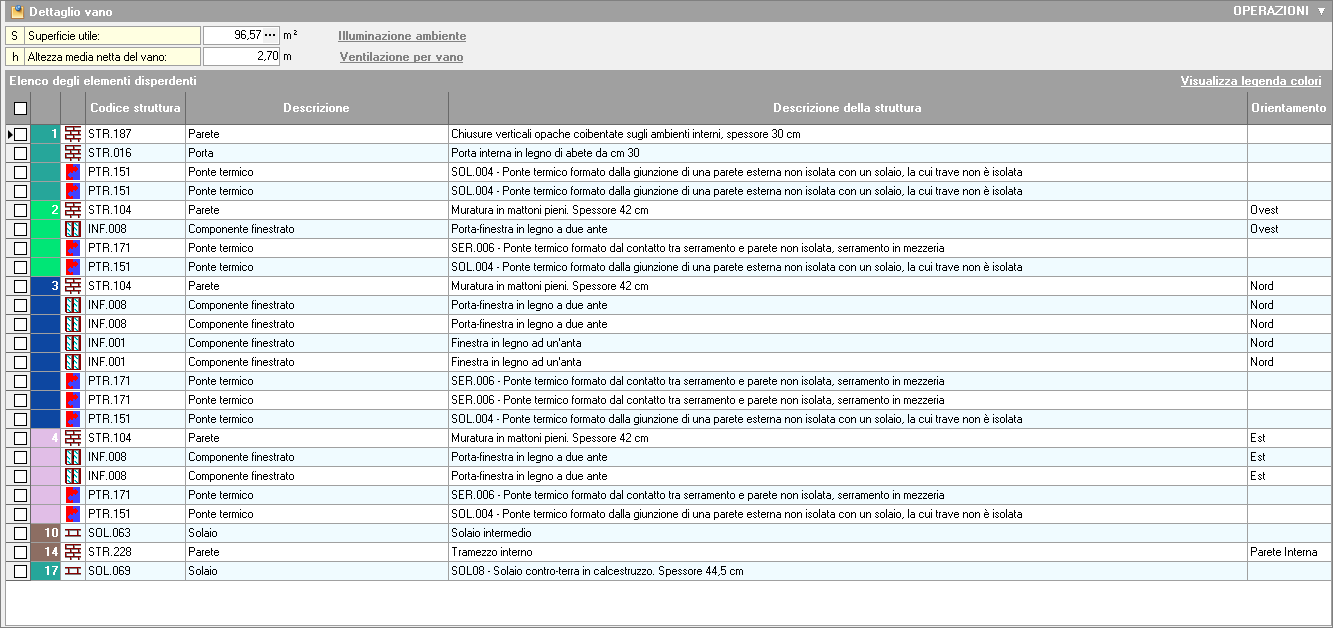Click the door icon of row STR.016
Viewport: 1333px width, 628px height.
(73, 153)
